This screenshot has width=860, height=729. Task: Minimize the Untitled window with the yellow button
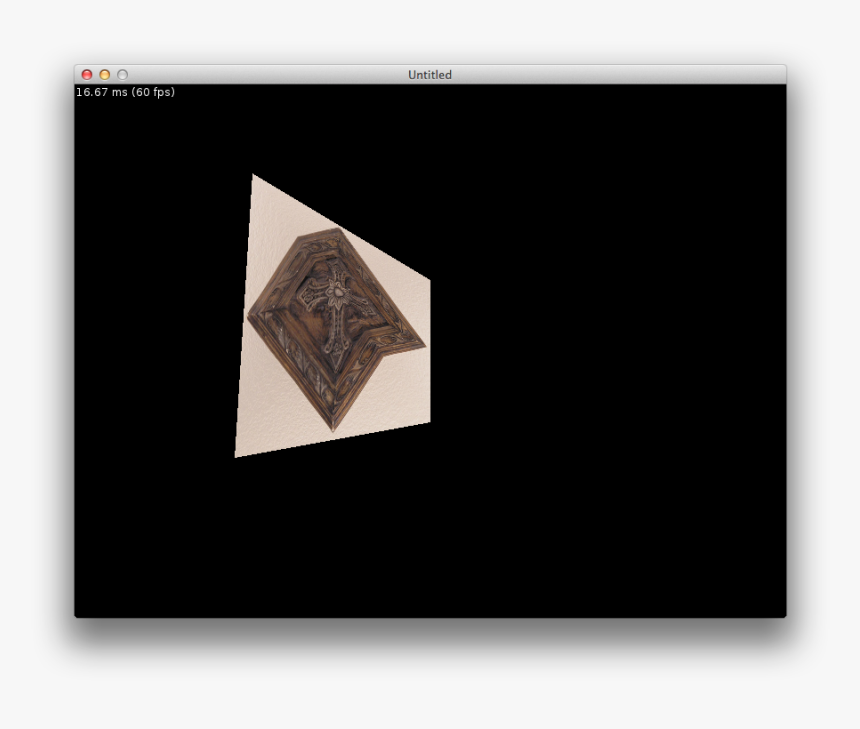click(x=105, y=75)
